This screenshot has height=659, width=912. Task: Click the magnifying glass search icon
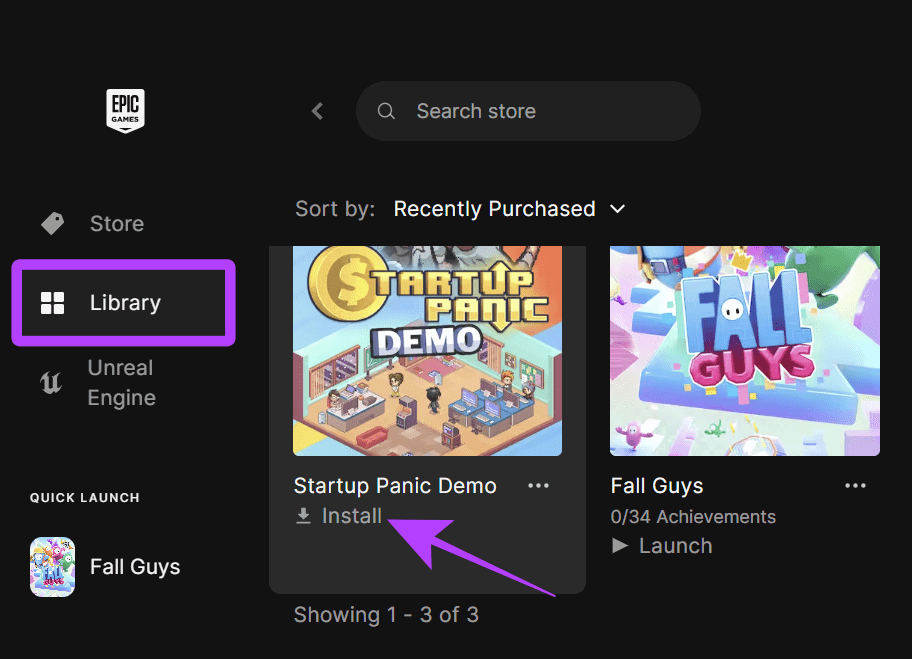click(386, 111)
